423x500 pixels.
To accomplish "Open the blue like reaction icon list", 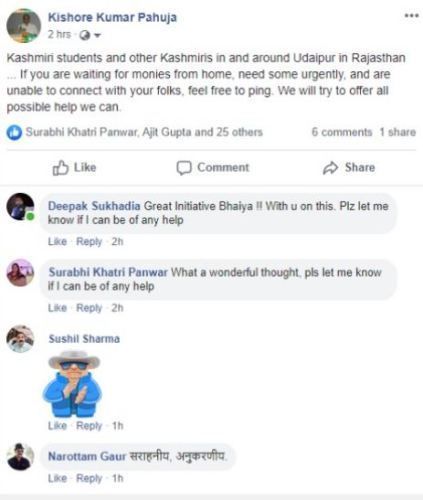I will 14,133.
